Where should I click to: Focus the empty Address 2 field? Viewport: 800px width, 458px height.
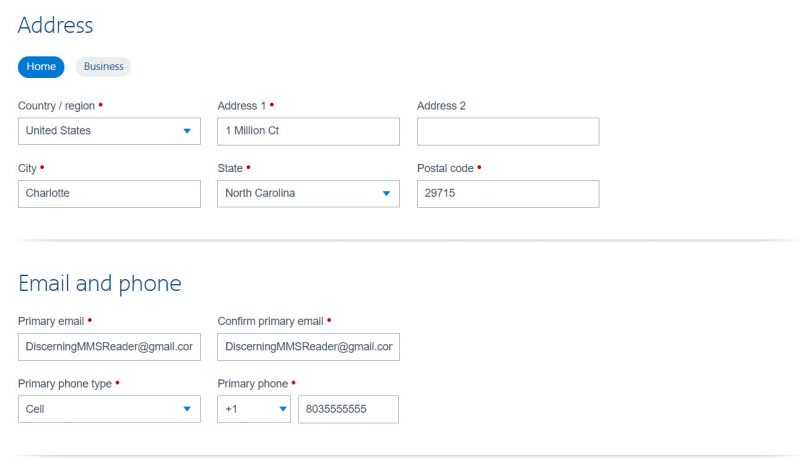[x=508, y=131]
